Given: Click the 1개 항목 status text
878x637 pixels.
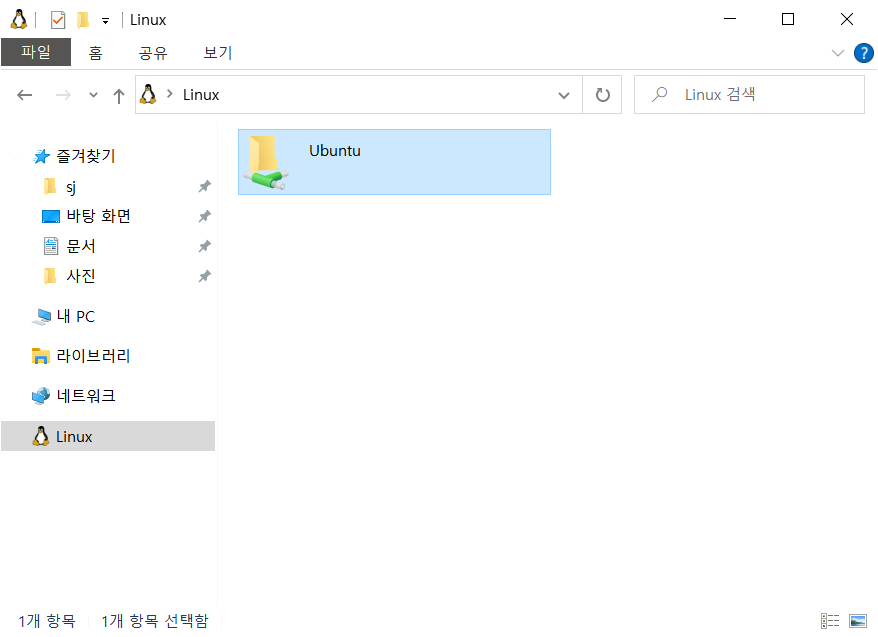Looking at the screenshot, I should pyautogui.click(x=47, y=621).
